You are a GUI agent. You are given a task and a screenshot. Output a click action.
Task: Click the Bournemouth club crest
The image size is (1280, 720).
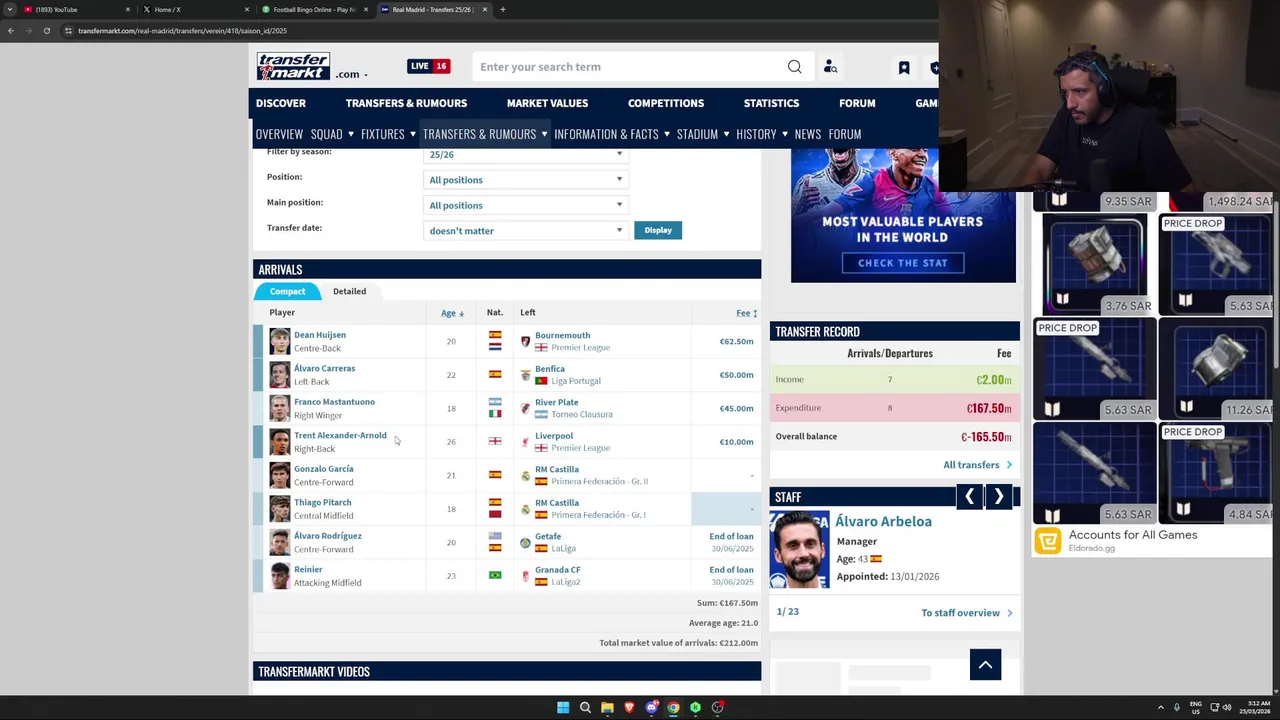click(x=526, y=341)
